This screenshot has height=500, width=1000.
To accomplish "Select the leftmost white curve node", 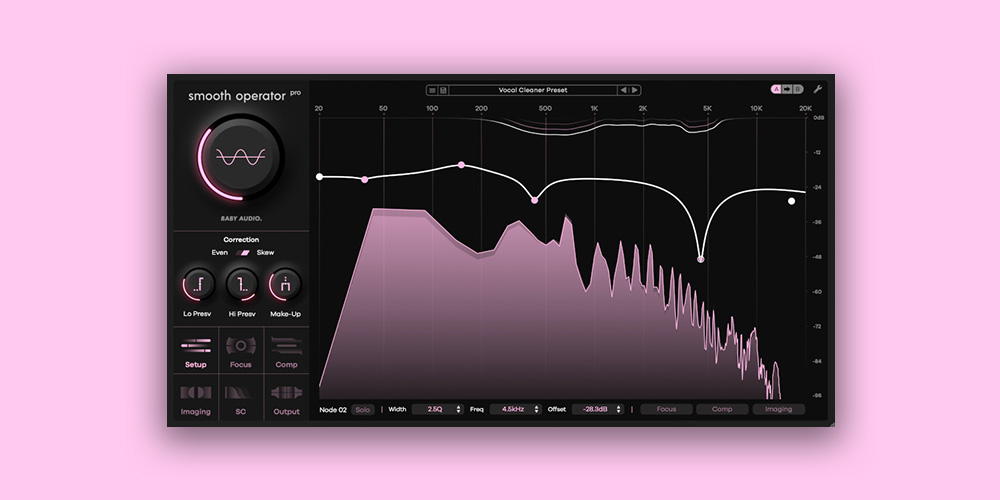I will (x=320, y=177).
